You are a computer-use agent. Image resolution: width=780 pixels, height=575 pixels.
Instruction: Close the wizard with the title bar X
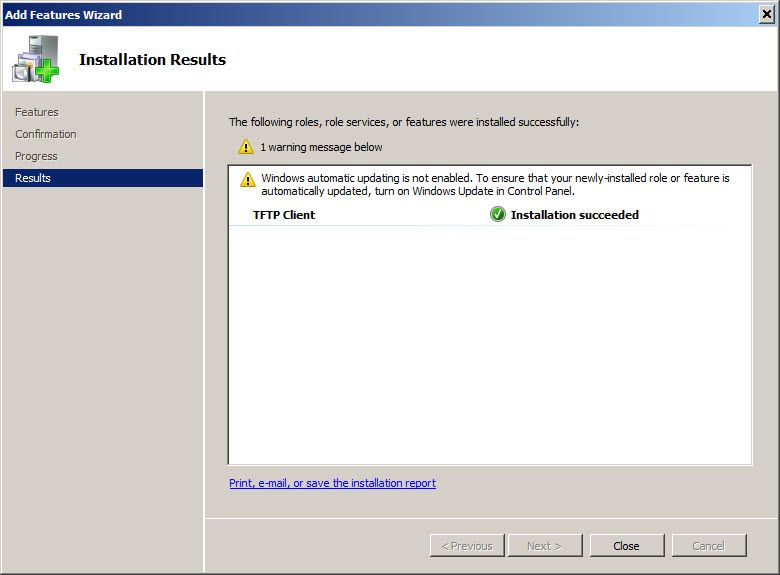[x=767, y=14]
